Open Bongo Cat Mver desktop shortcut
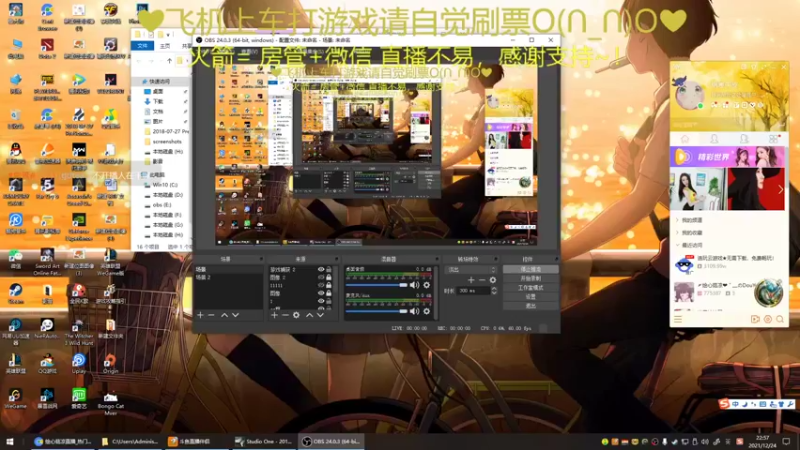The height and width of the screenshot is (450, 800). 110,402
